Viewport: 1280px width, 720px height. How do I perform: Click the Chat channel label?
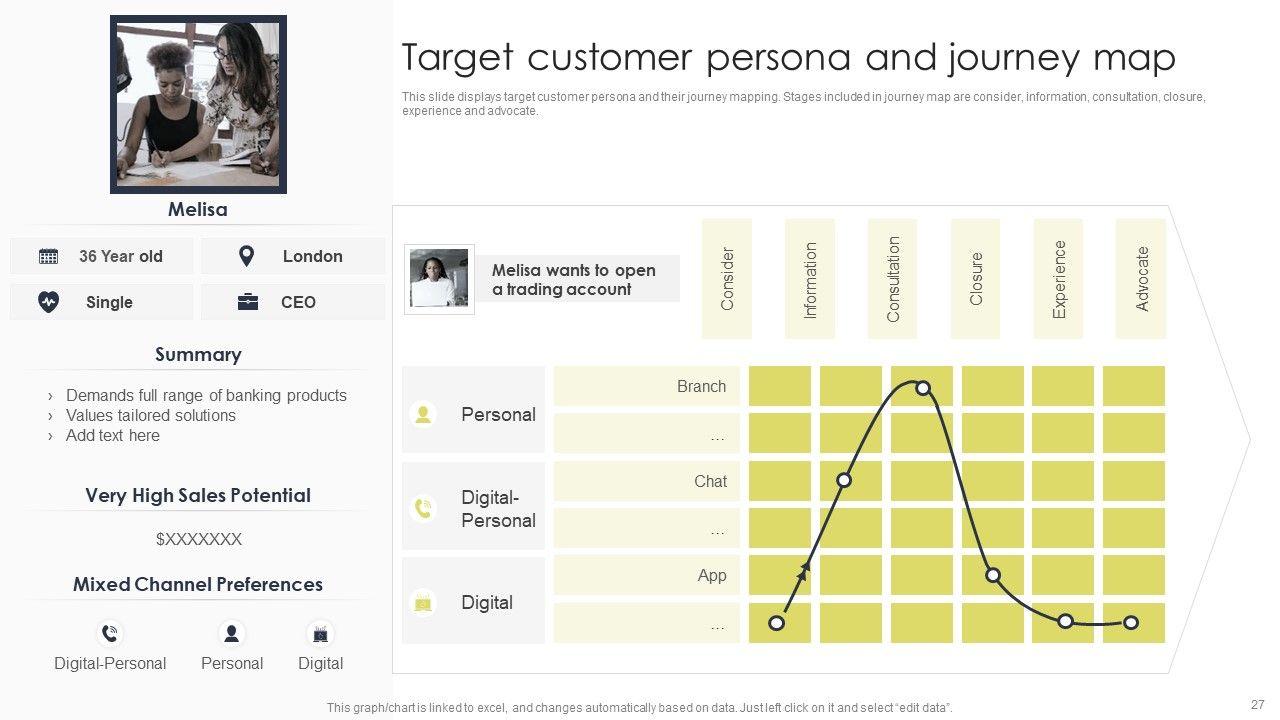pyautogui.click(x=710, y=481)
